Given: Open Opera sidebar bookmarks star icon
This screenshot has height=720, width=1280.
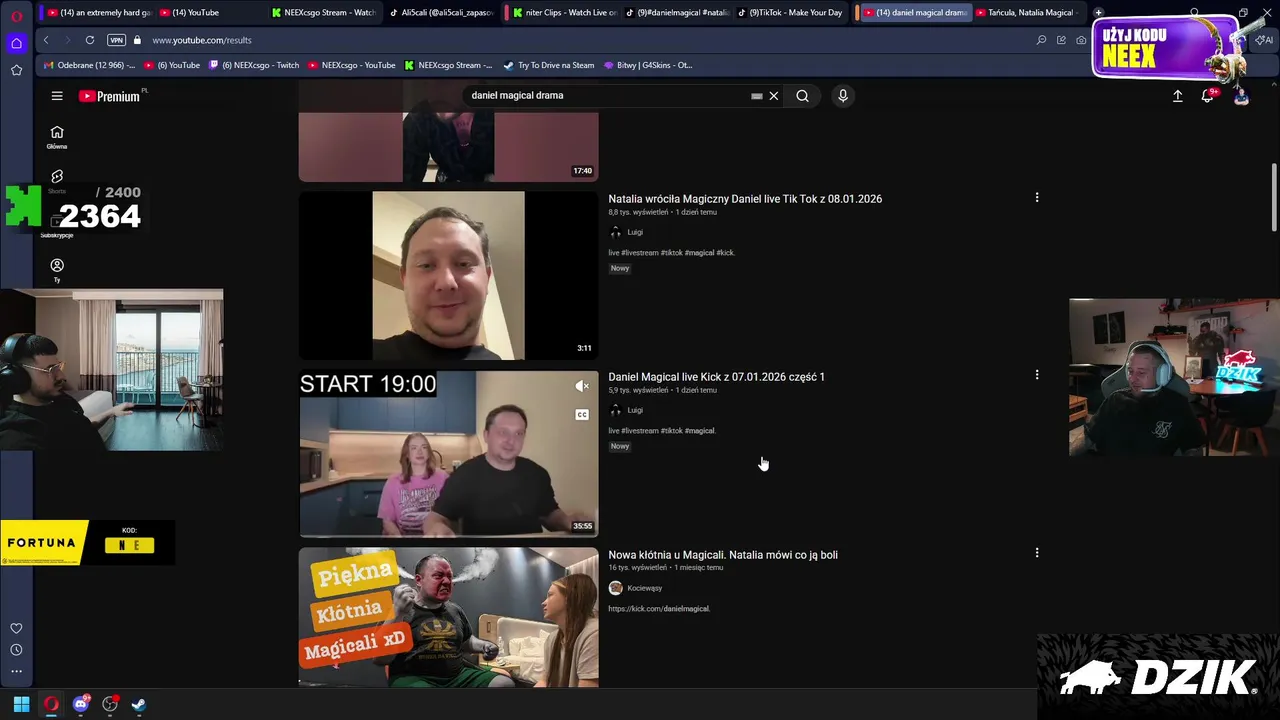Looking at the screenshot, I should (x=16, y=70).
